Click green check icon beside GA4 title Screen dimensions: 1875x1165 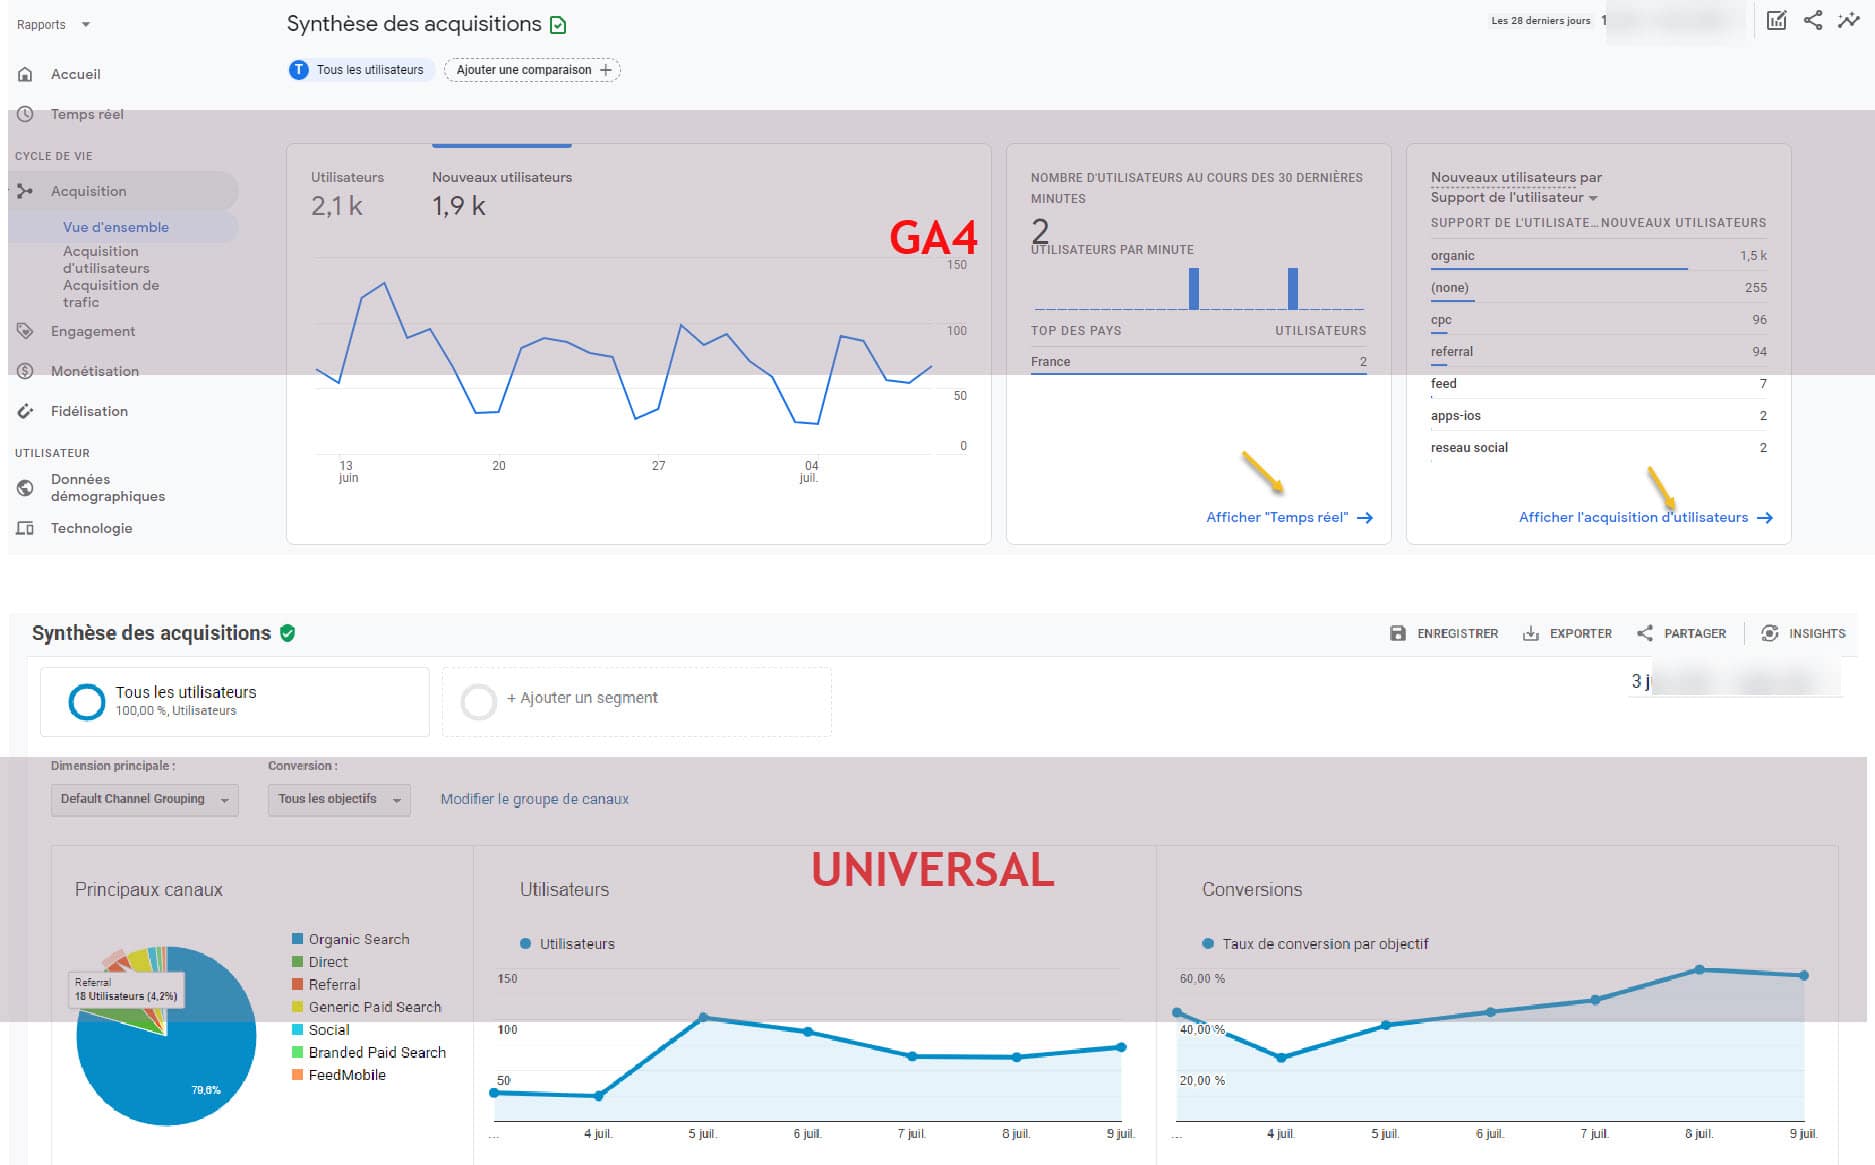[x=559, y=25]
